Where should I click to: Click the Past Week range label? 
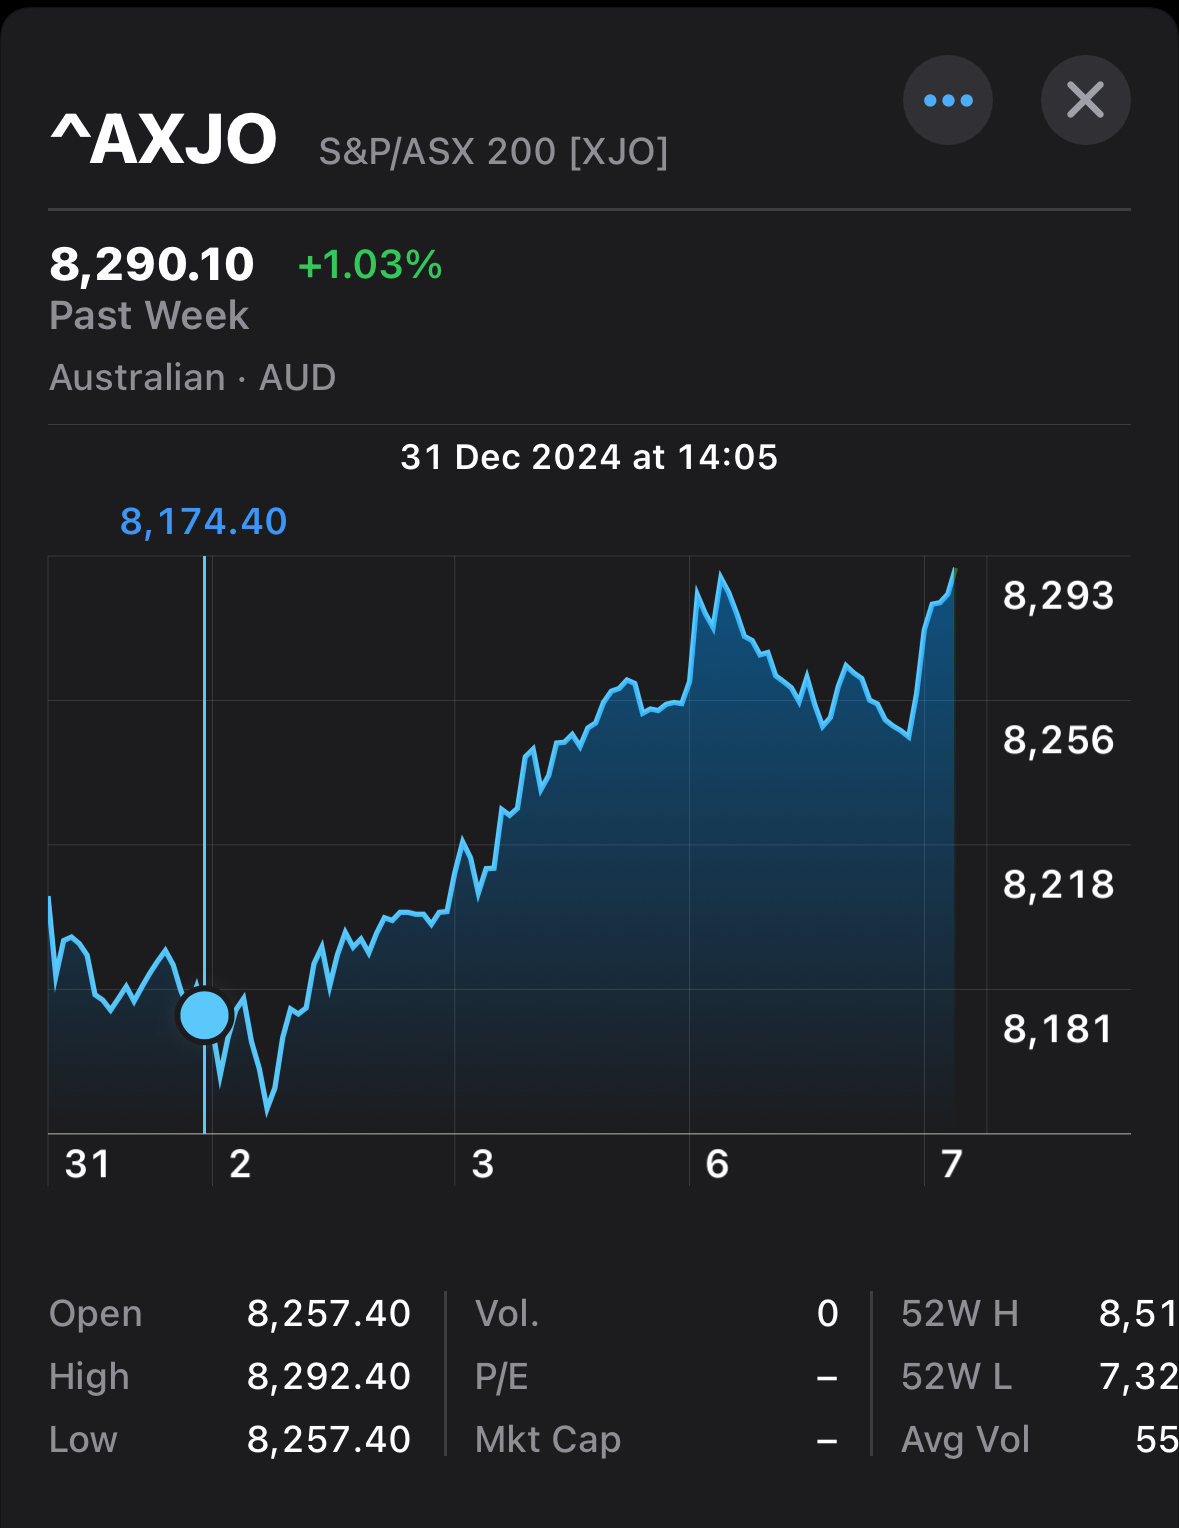pyautogui.click(x=149, y=316)
